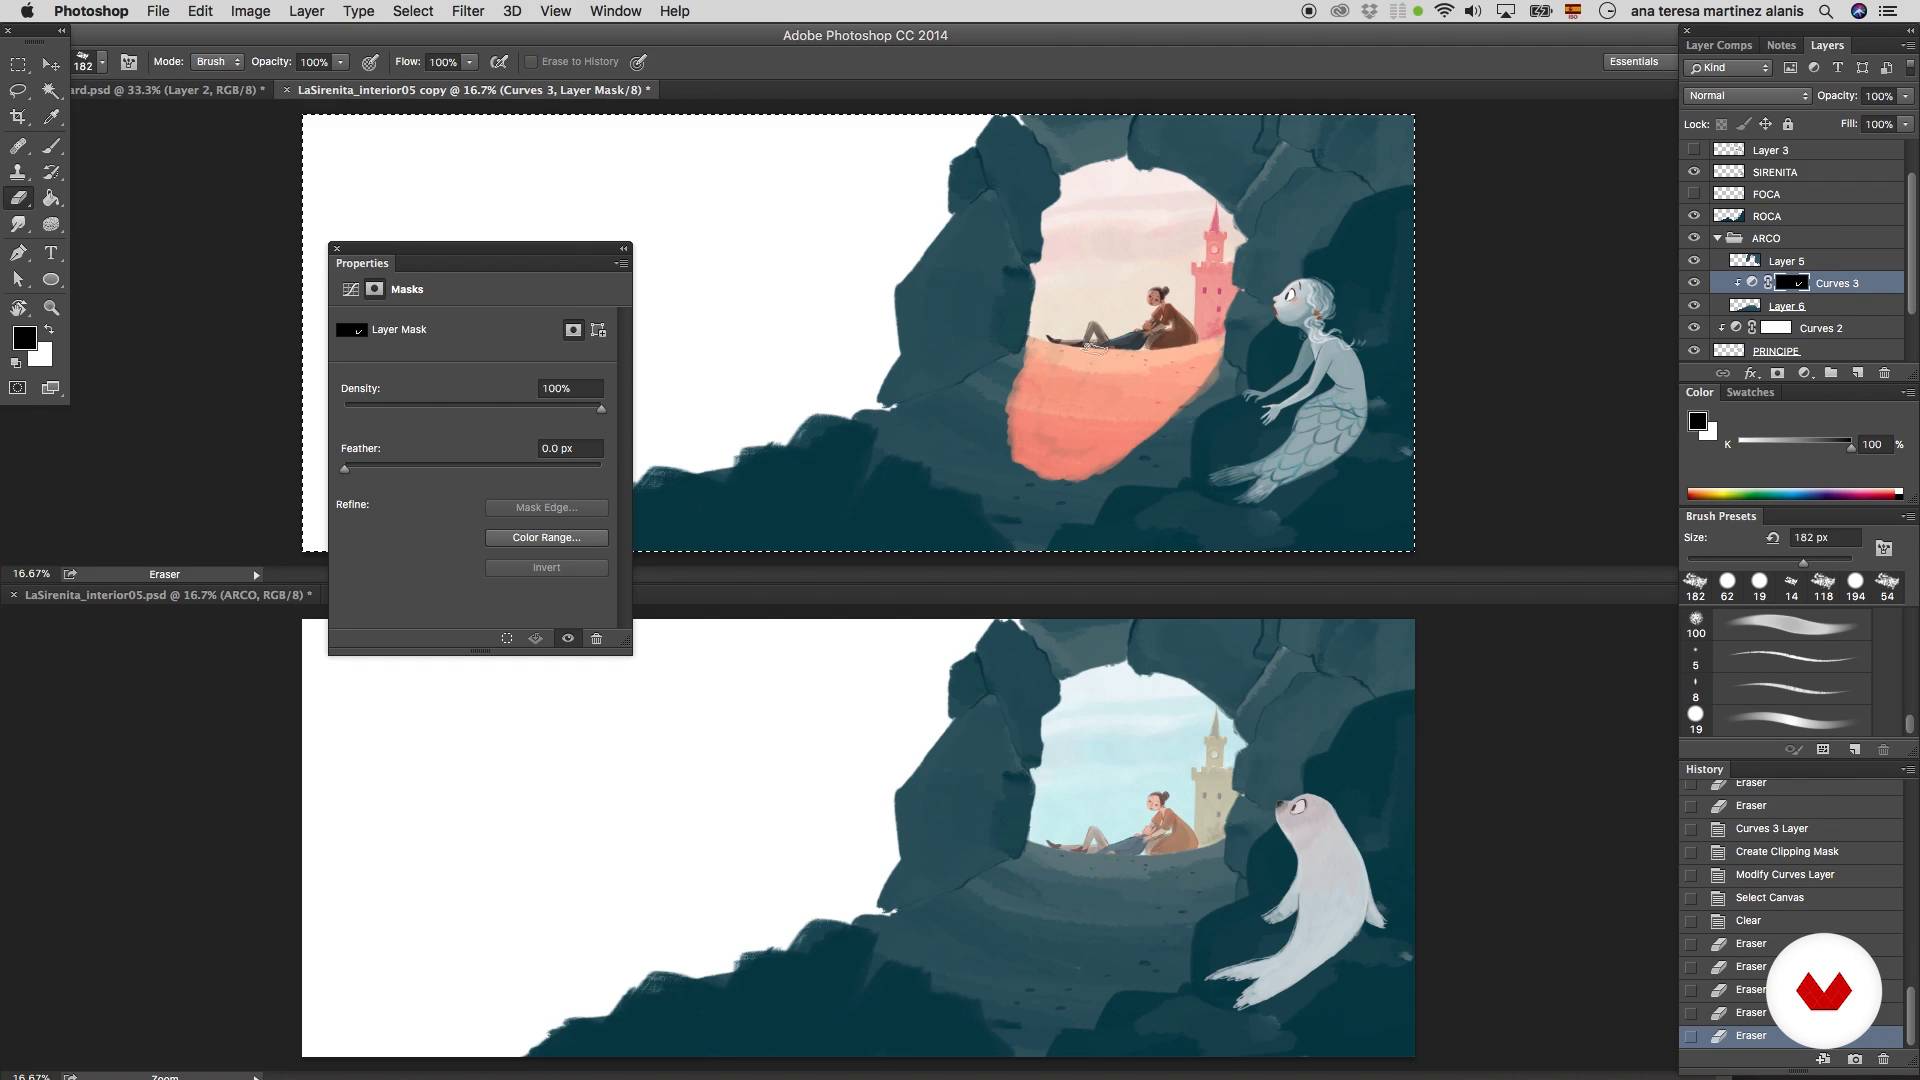Open the Filter menu
The height and width of the screenshot is (1080, 1920).
(467, 11)
